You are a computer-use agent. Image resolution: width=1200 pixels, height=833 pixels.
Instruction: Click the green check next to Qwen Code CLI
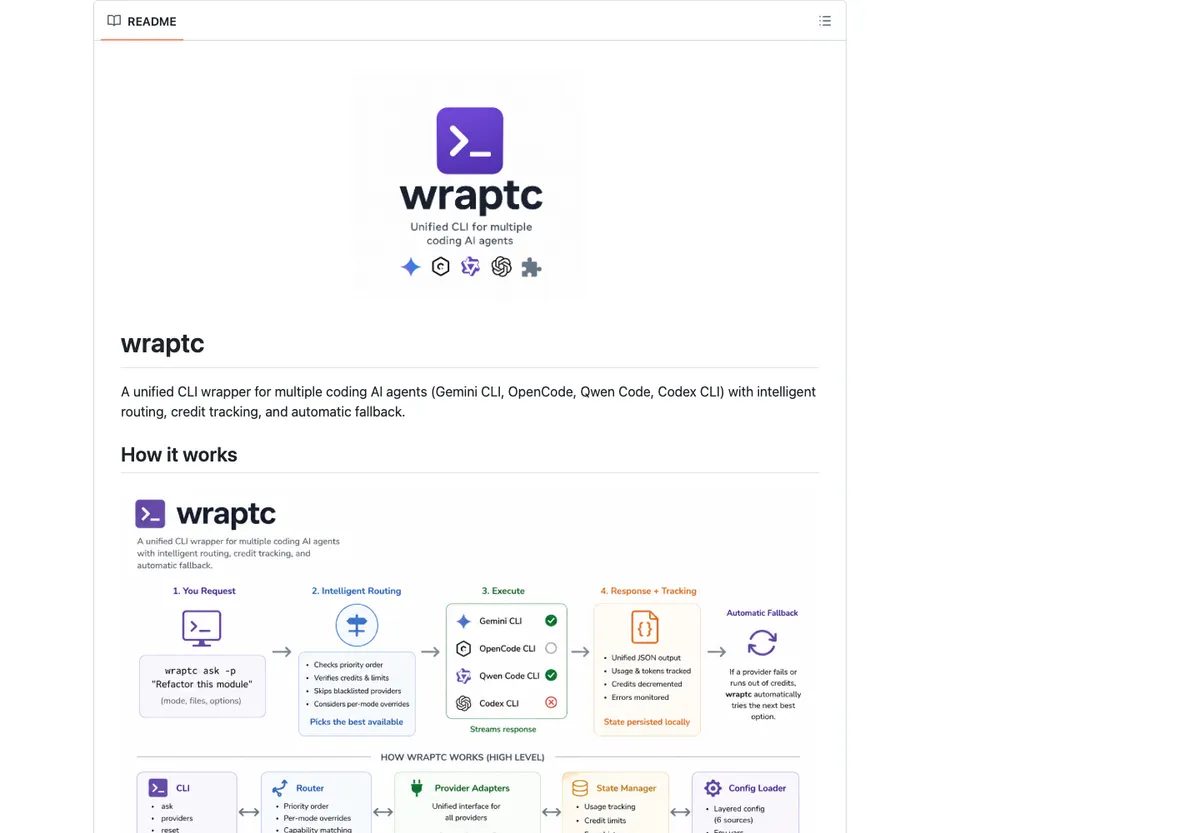coord(551,675)
